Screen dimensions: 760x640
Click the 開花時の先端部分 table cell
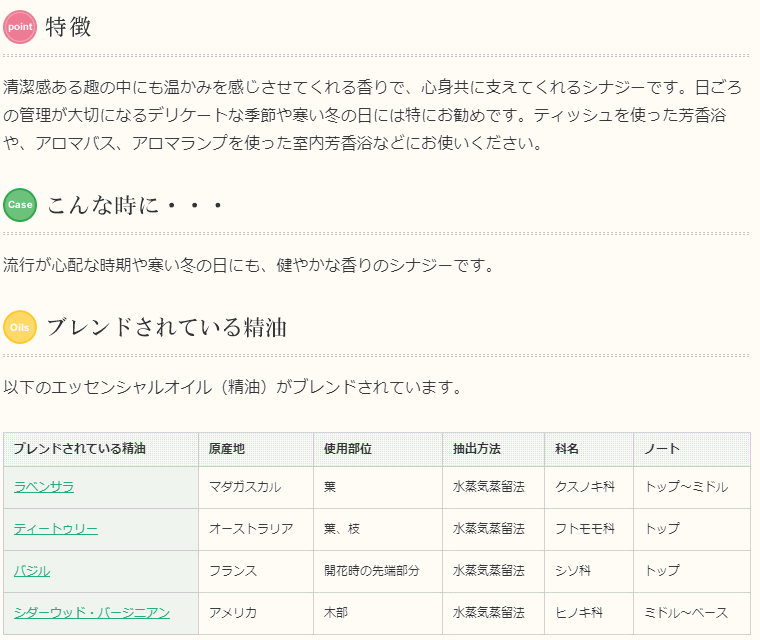(x=378, y=571)
